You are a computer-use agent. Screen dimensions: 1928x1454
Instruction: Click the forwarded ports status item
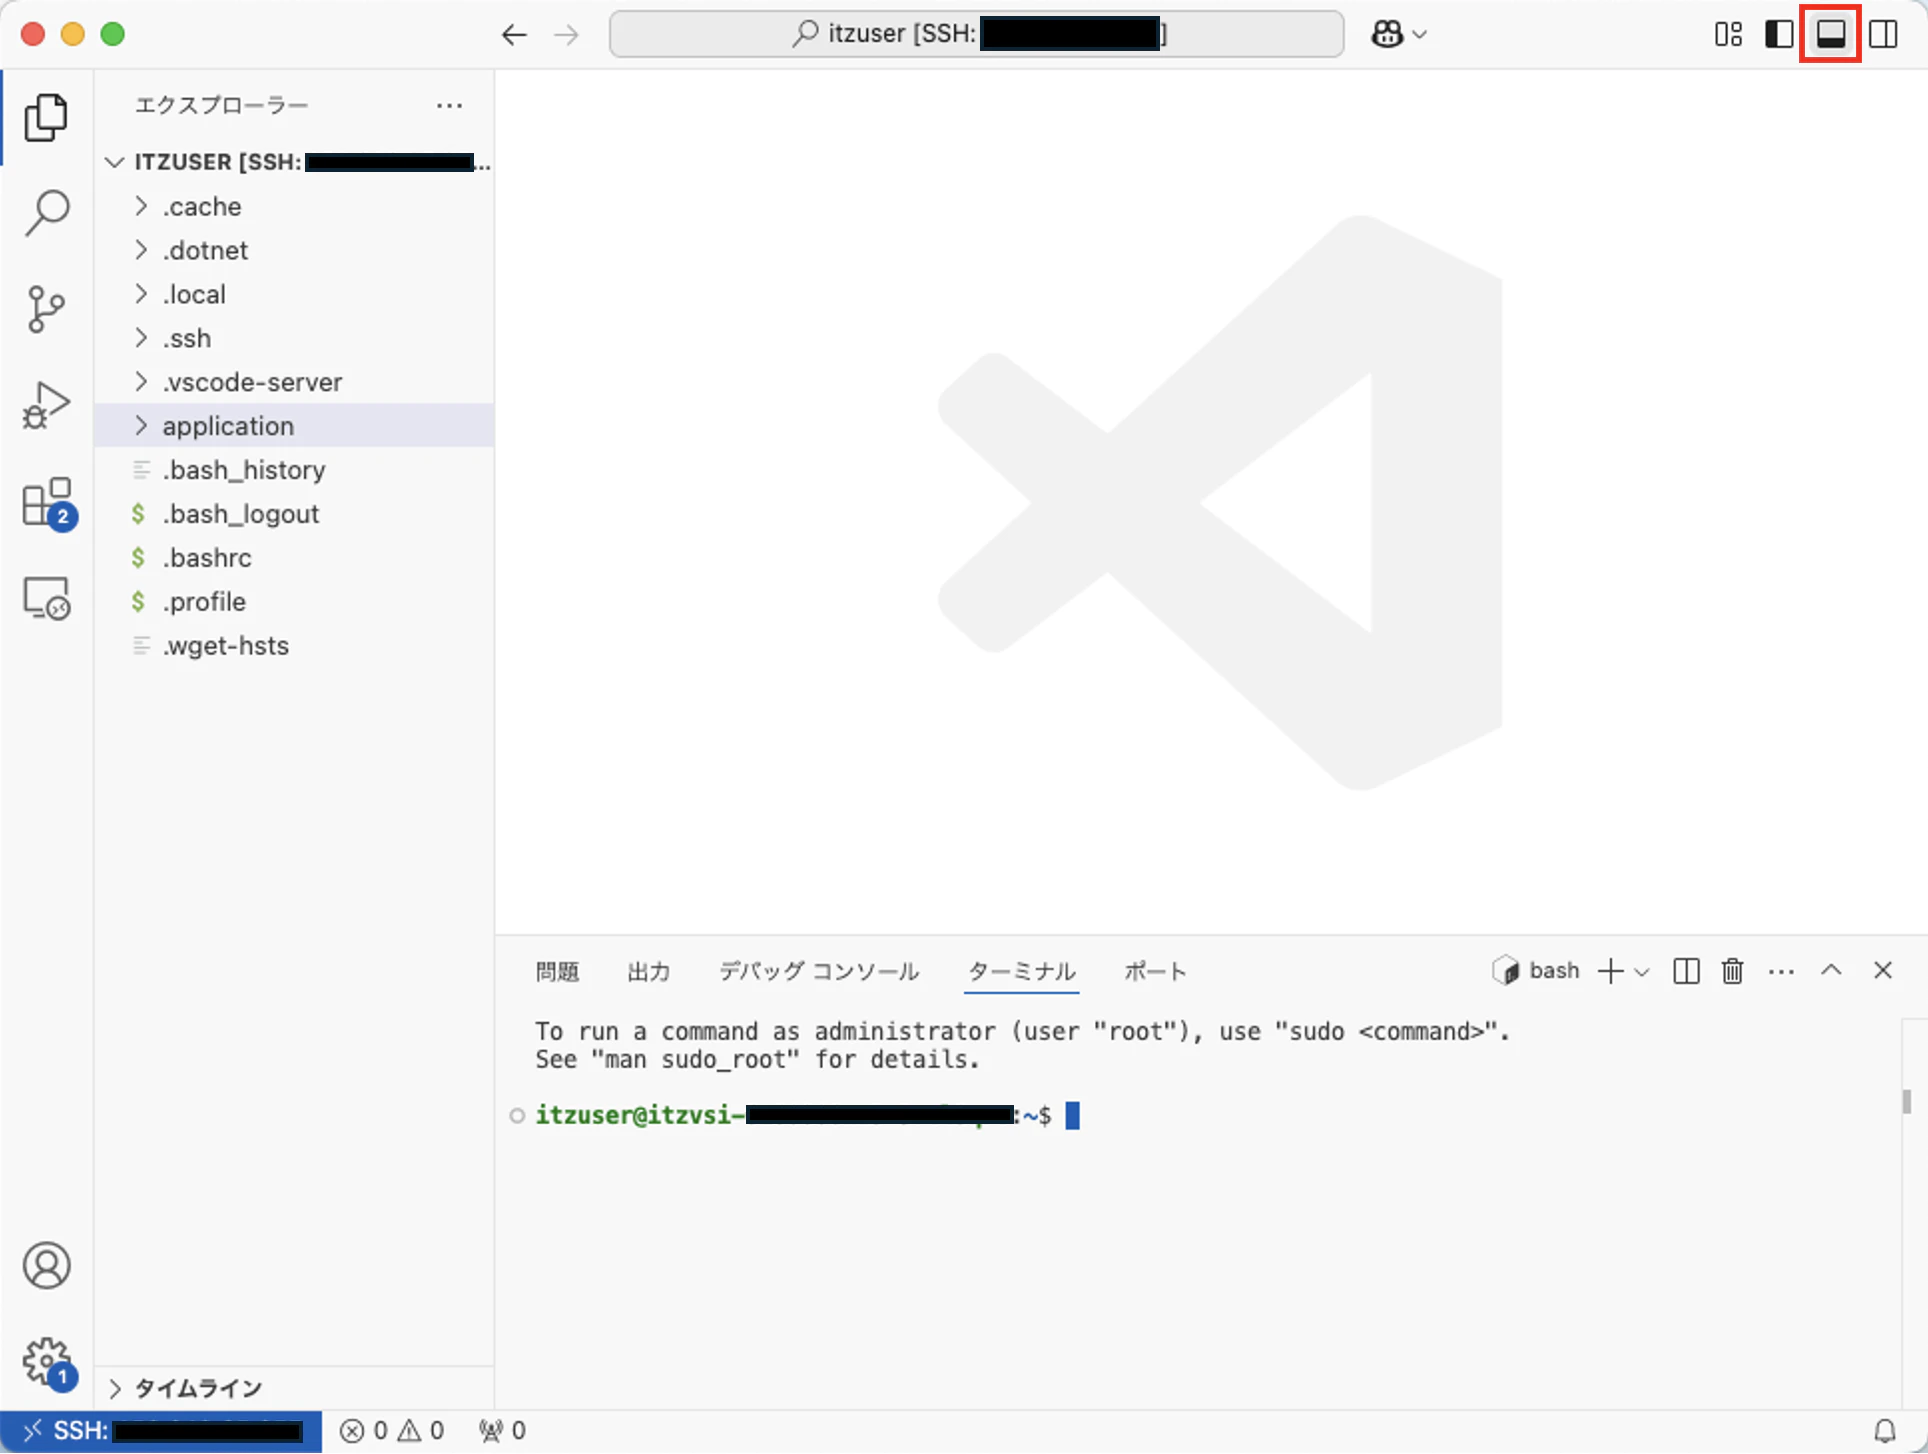[502, 1431]
